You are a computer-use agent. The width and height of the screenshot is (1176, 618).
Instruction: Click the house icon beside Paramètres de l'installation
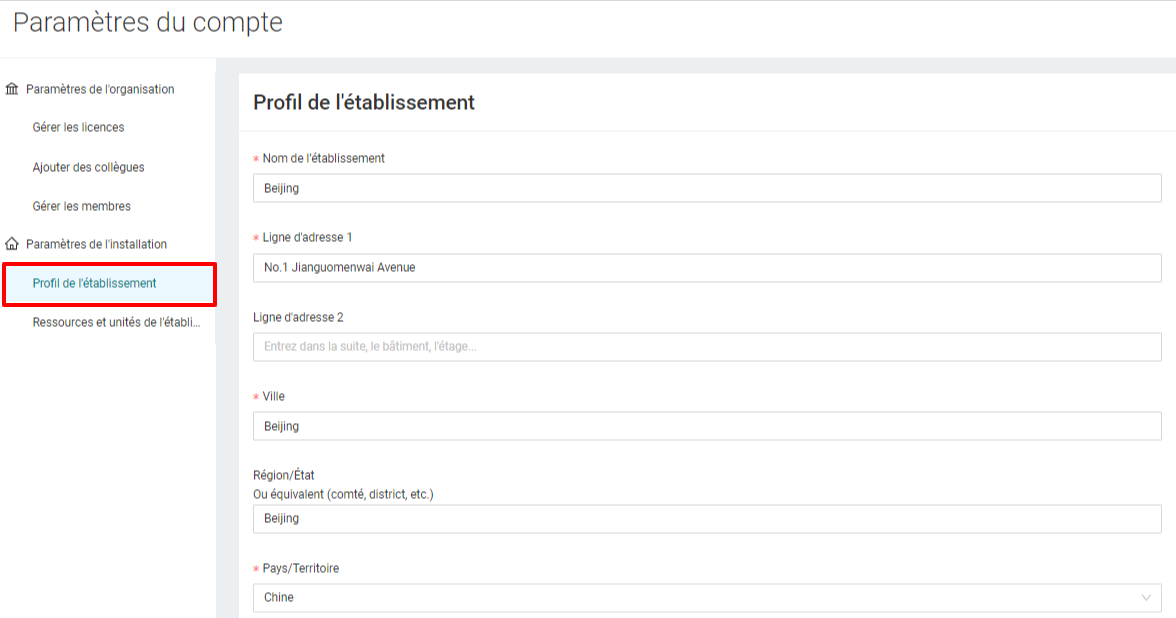(x=12, y=244)
